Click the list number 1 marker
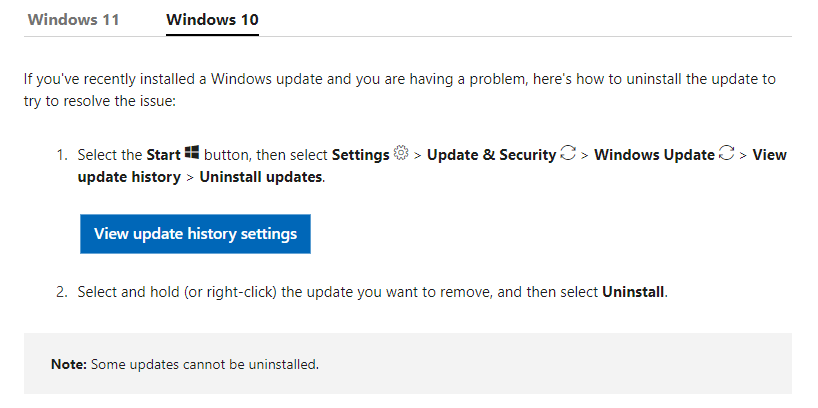 point(62,155)
